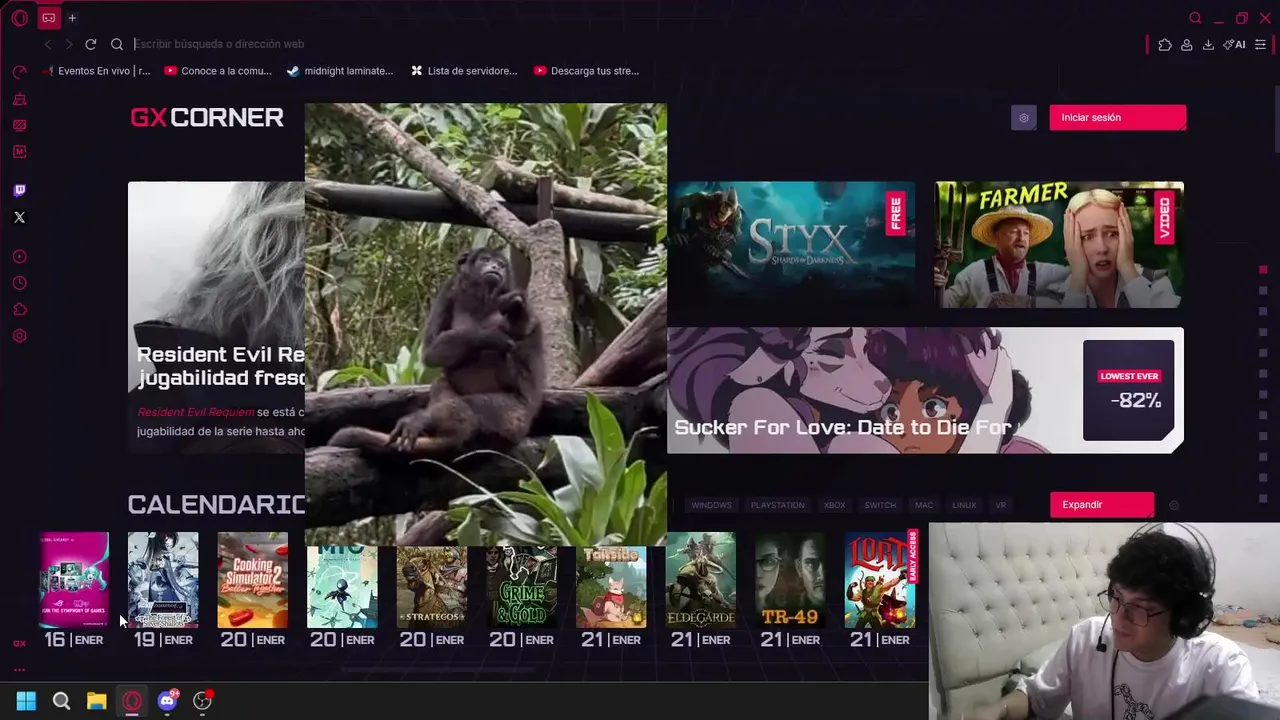Open the Windows Start menu
This screenshot has height=720, width=1280.
click(26, 701)
